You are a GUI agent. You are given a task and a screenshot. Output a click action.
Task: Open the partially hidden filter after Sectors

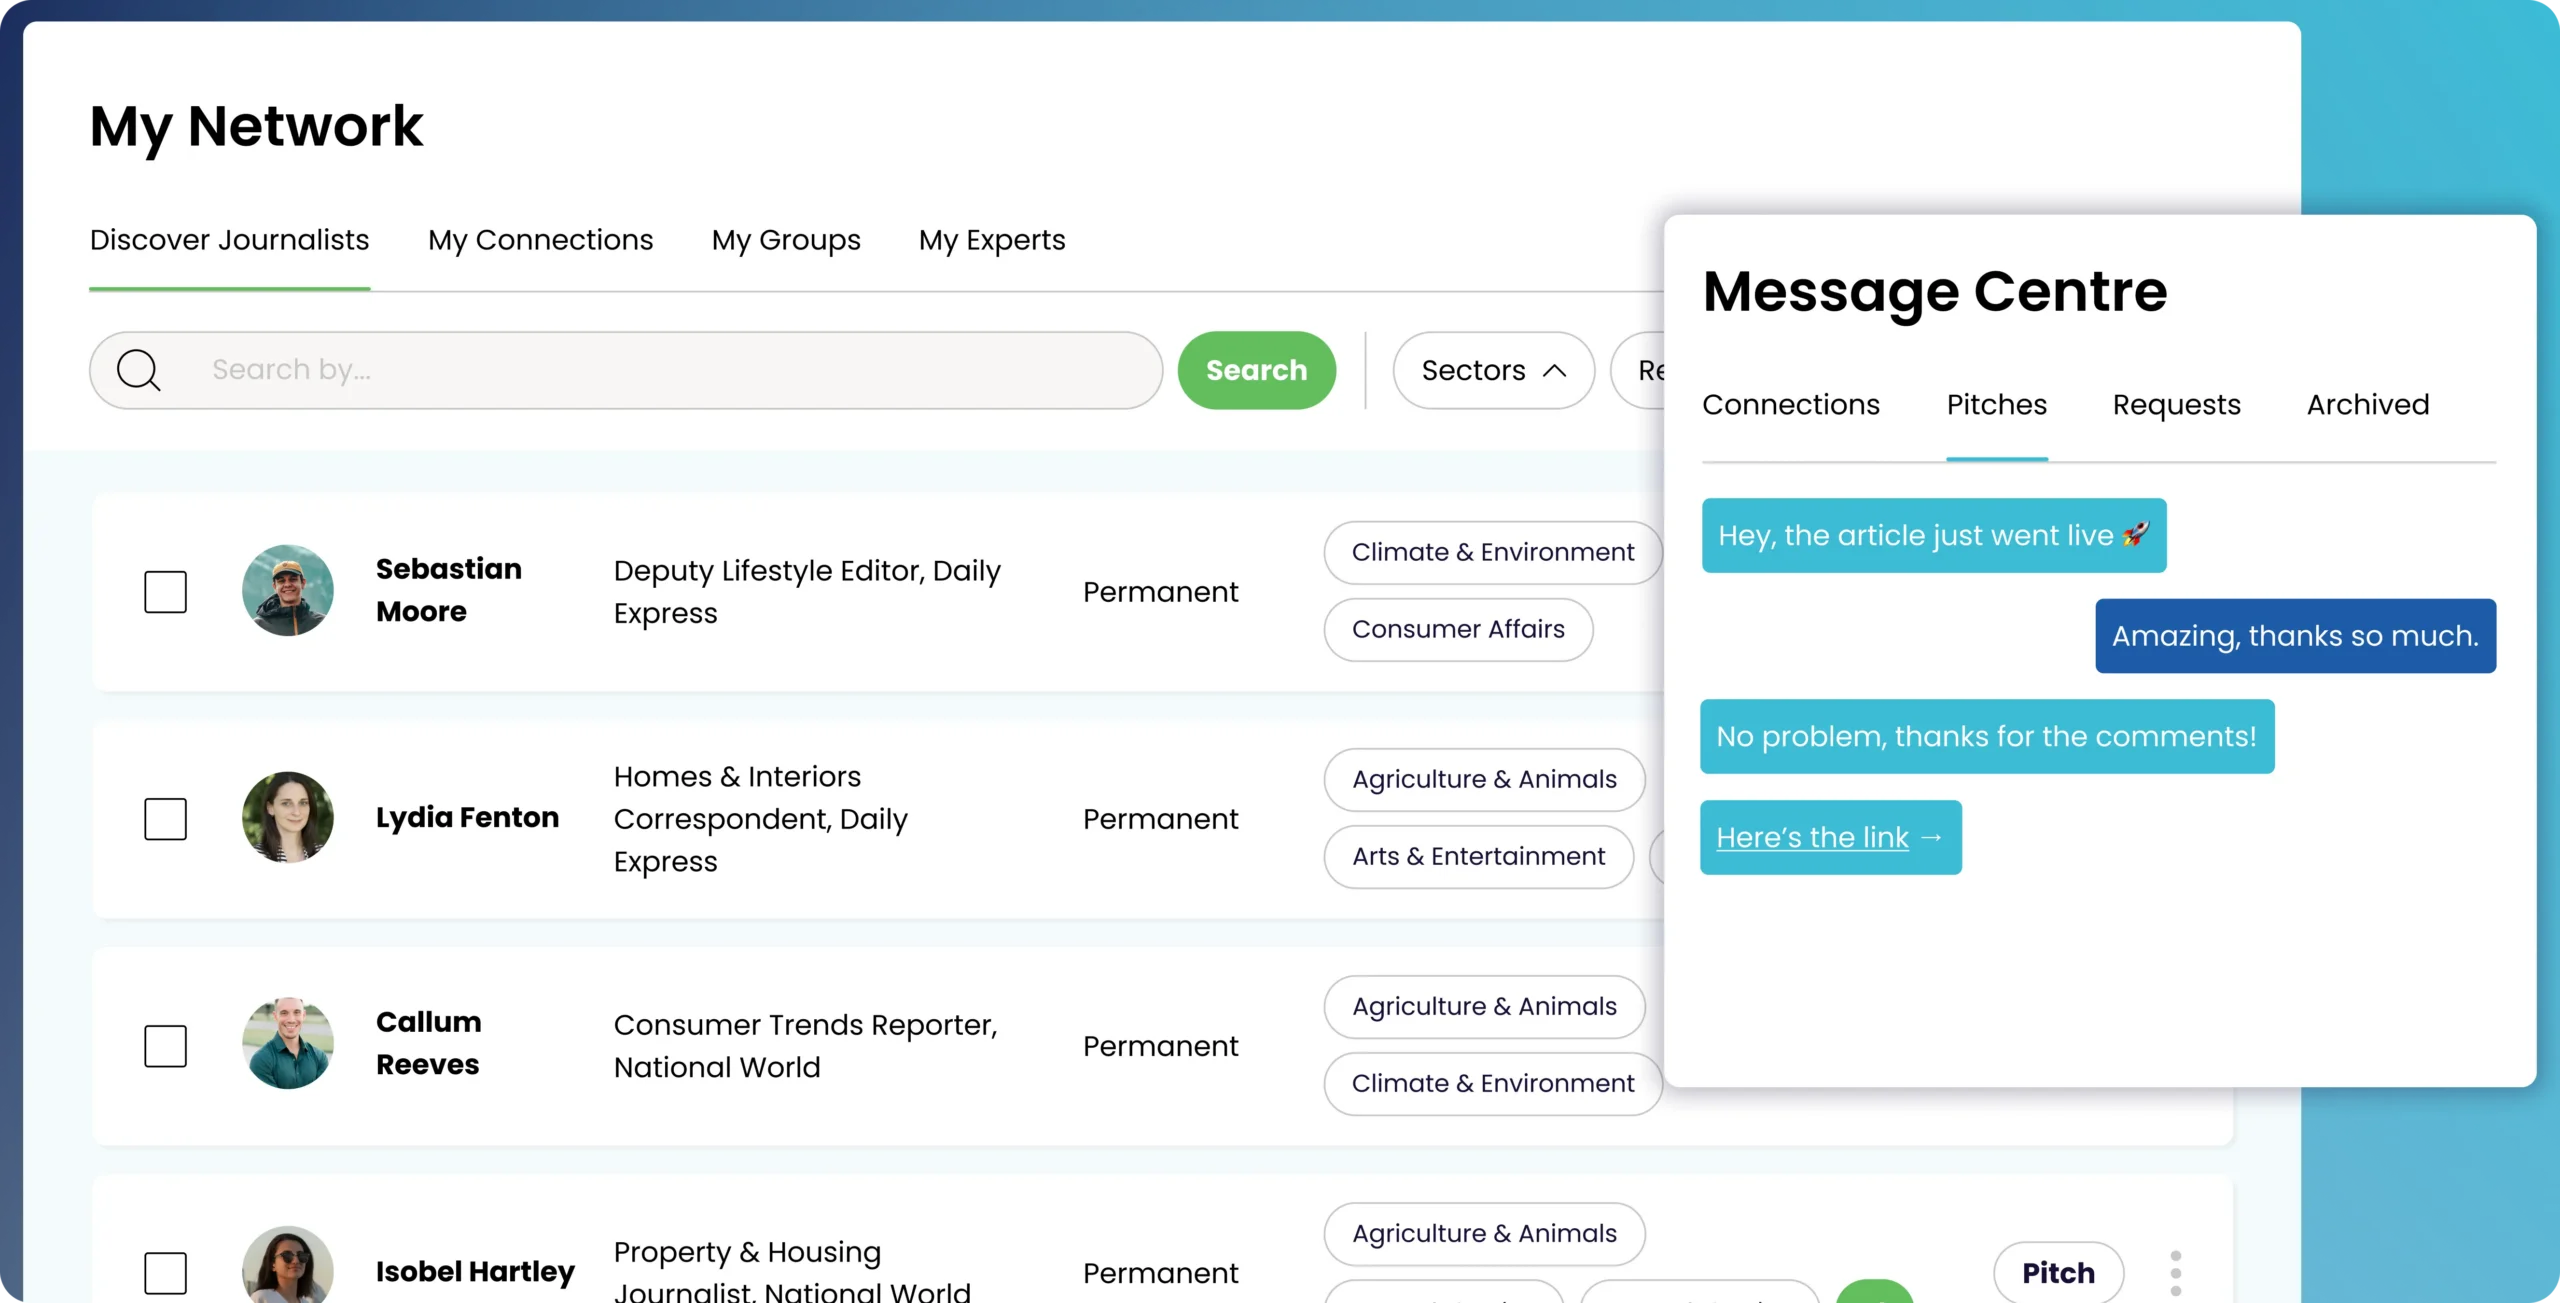pos(1640,371)
